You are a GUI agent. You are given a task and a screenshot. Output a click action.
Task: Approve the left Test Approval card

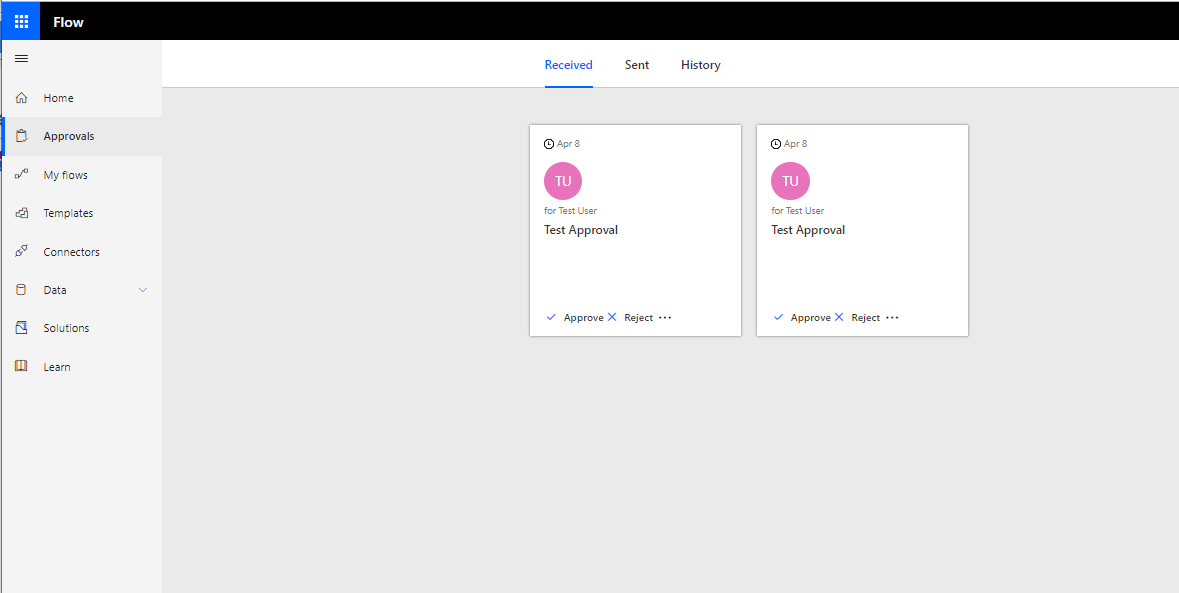tap(575, 317)
